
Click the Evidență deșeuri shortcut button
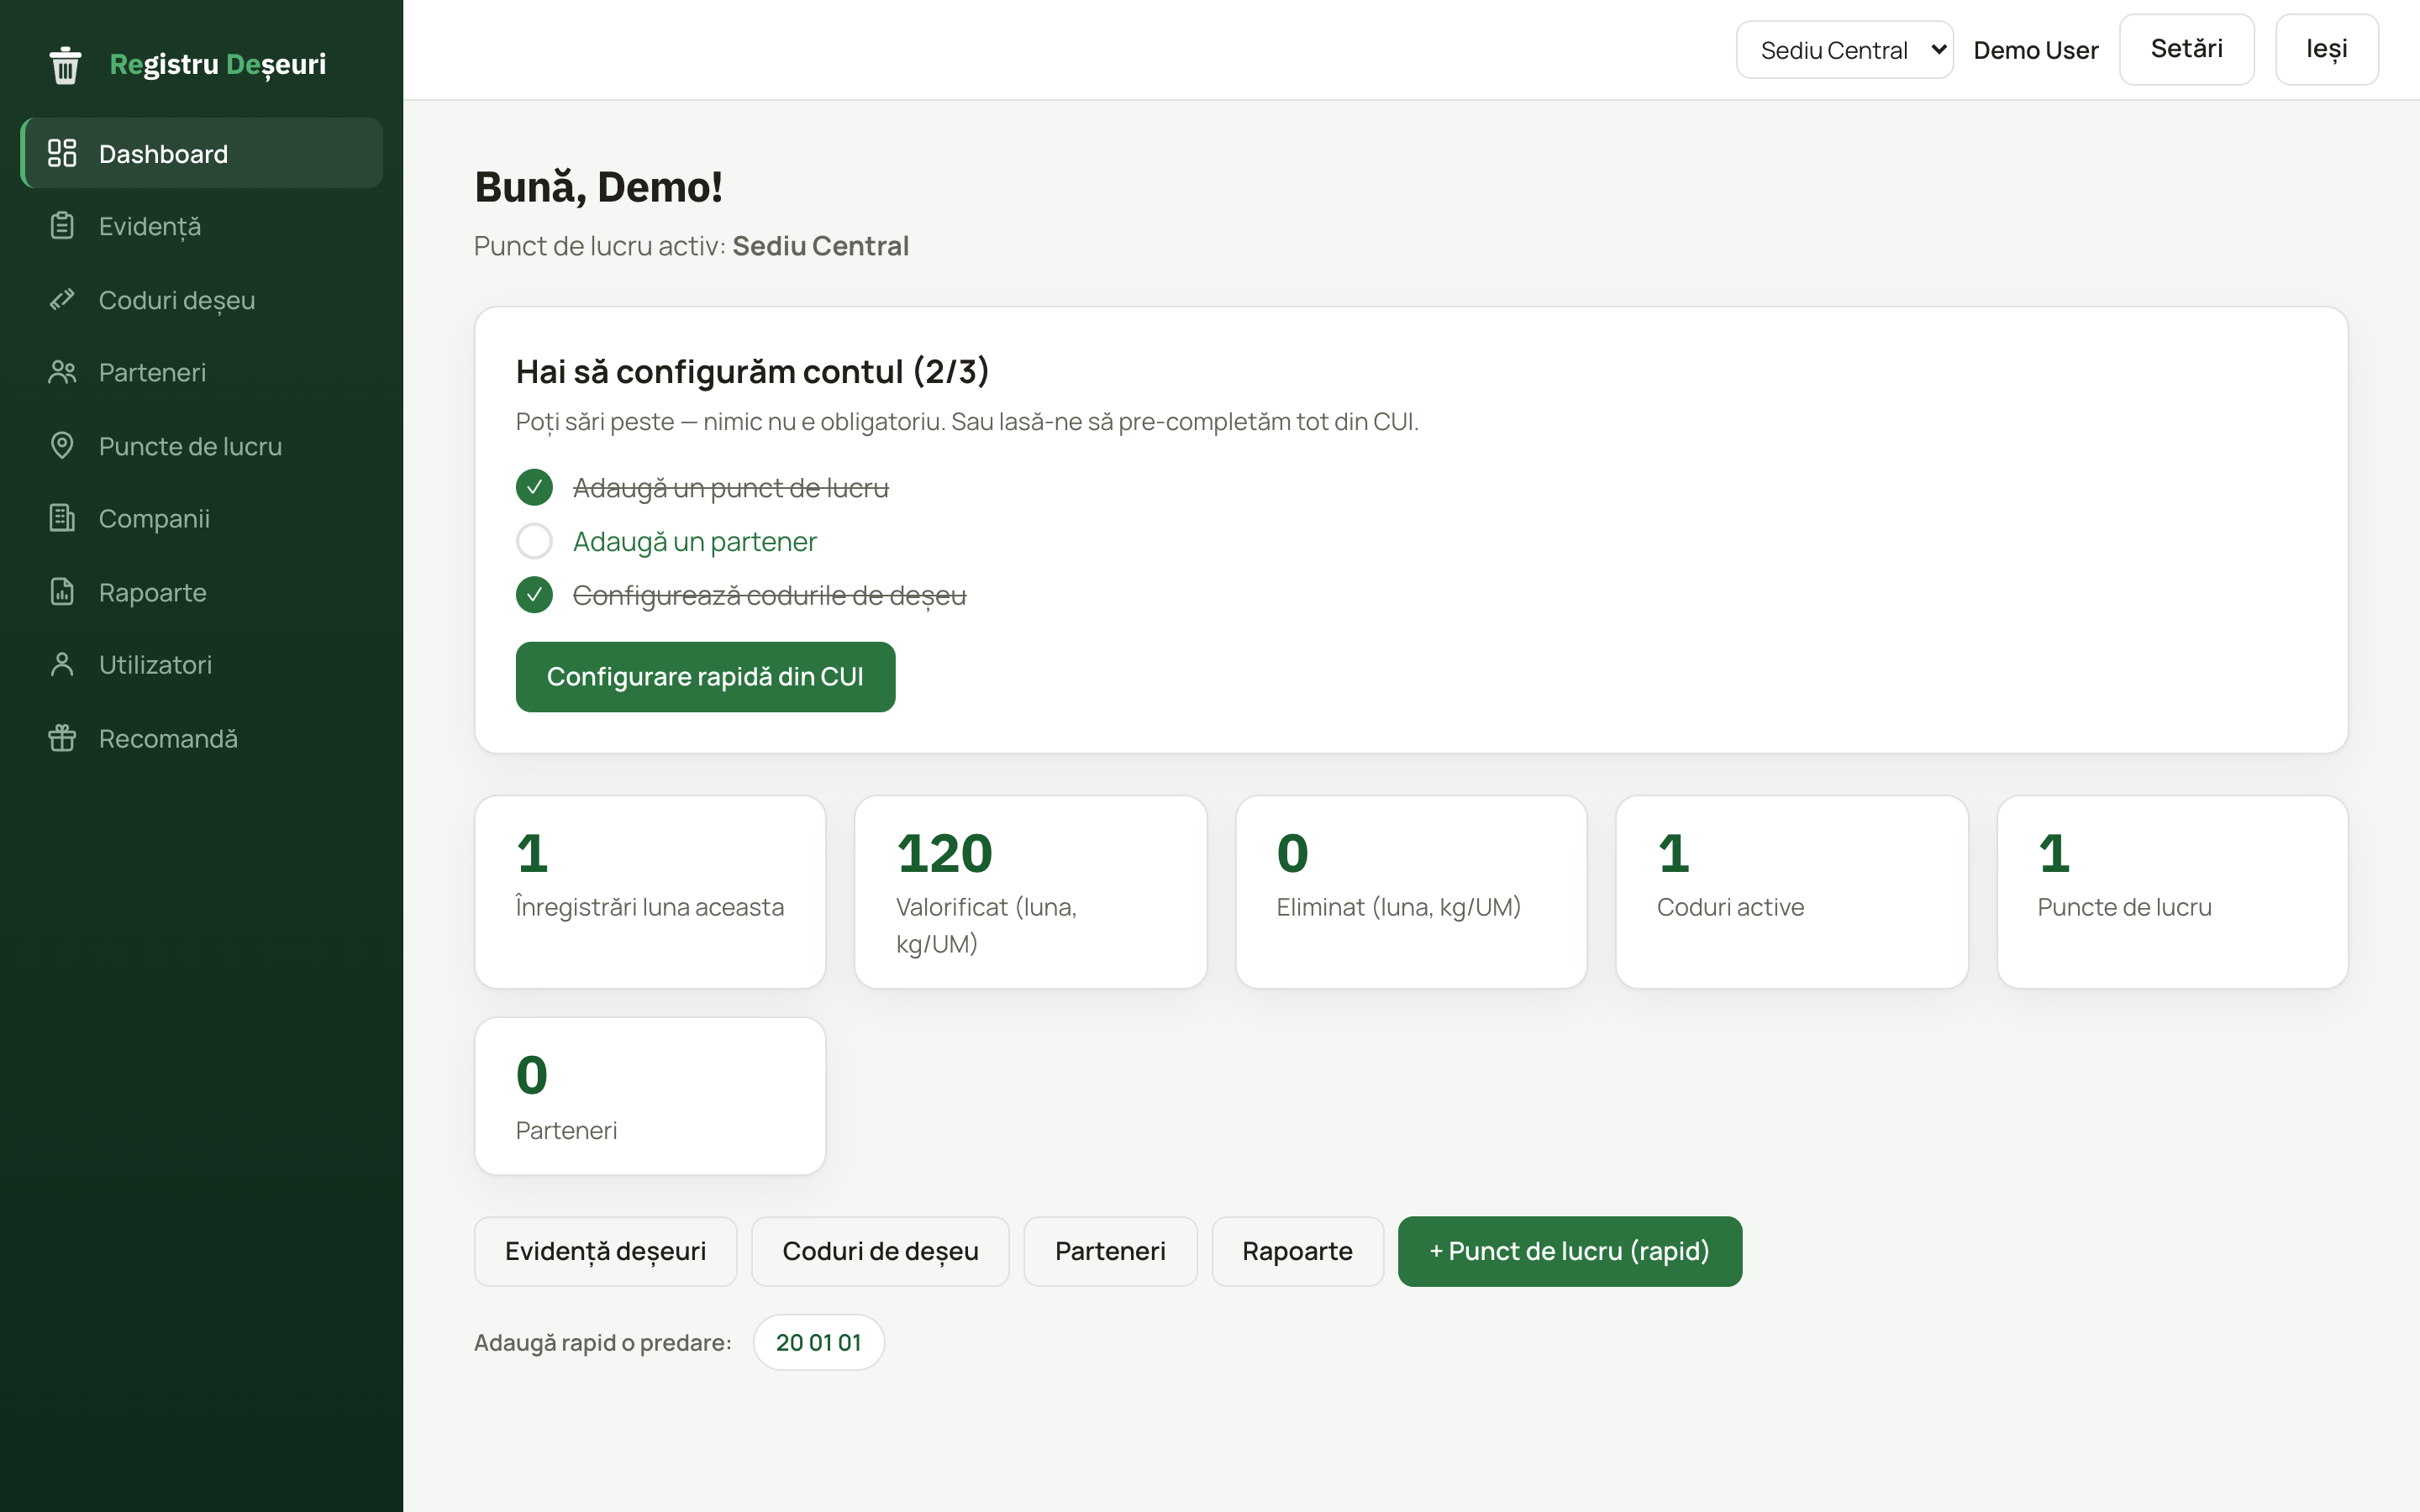[x=605, y=1251]
